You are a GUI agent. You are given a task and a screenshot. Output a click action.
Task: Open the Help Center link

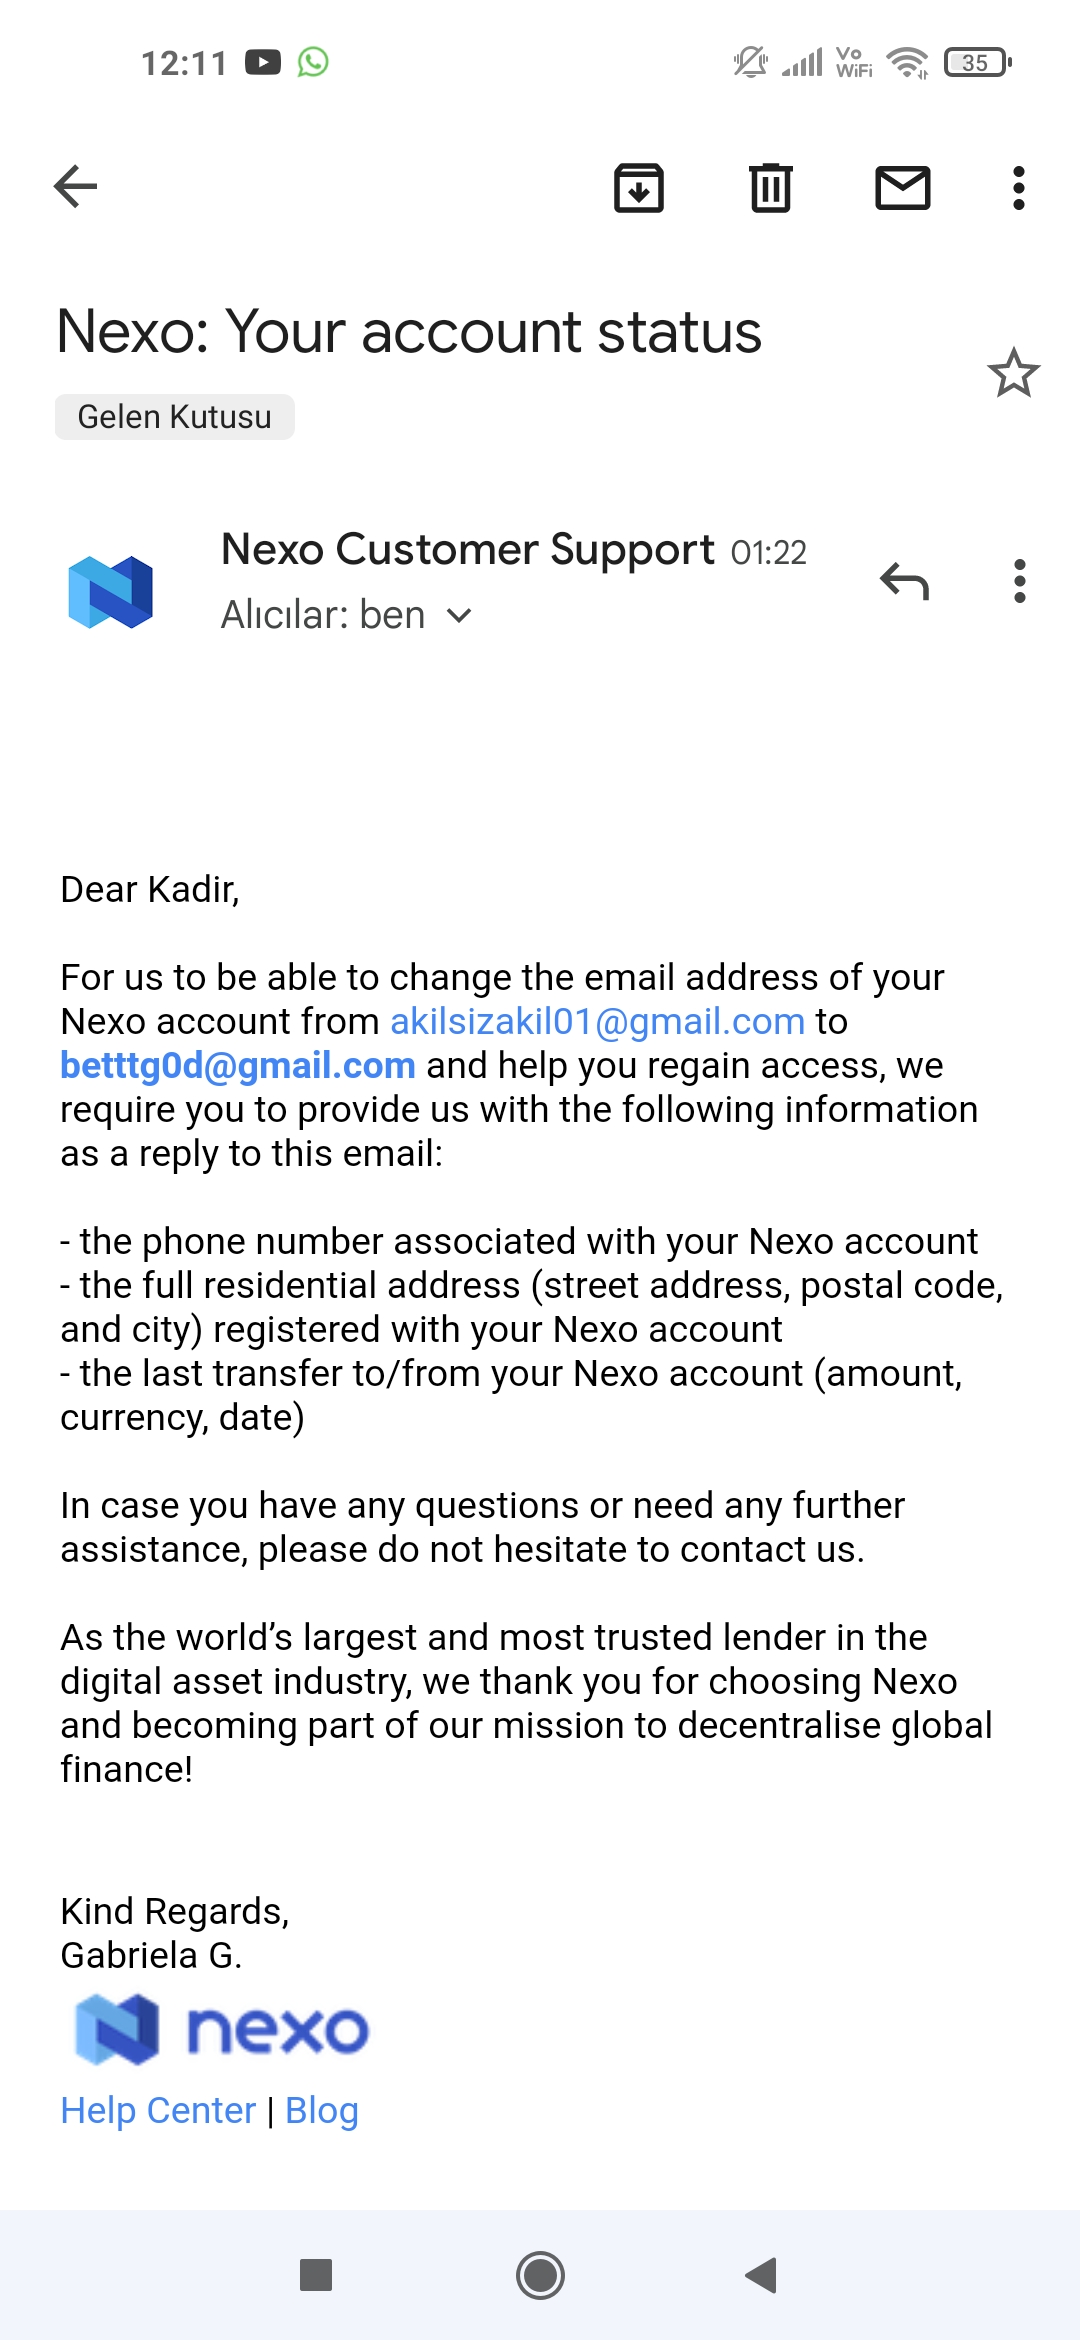point(158,2110)
